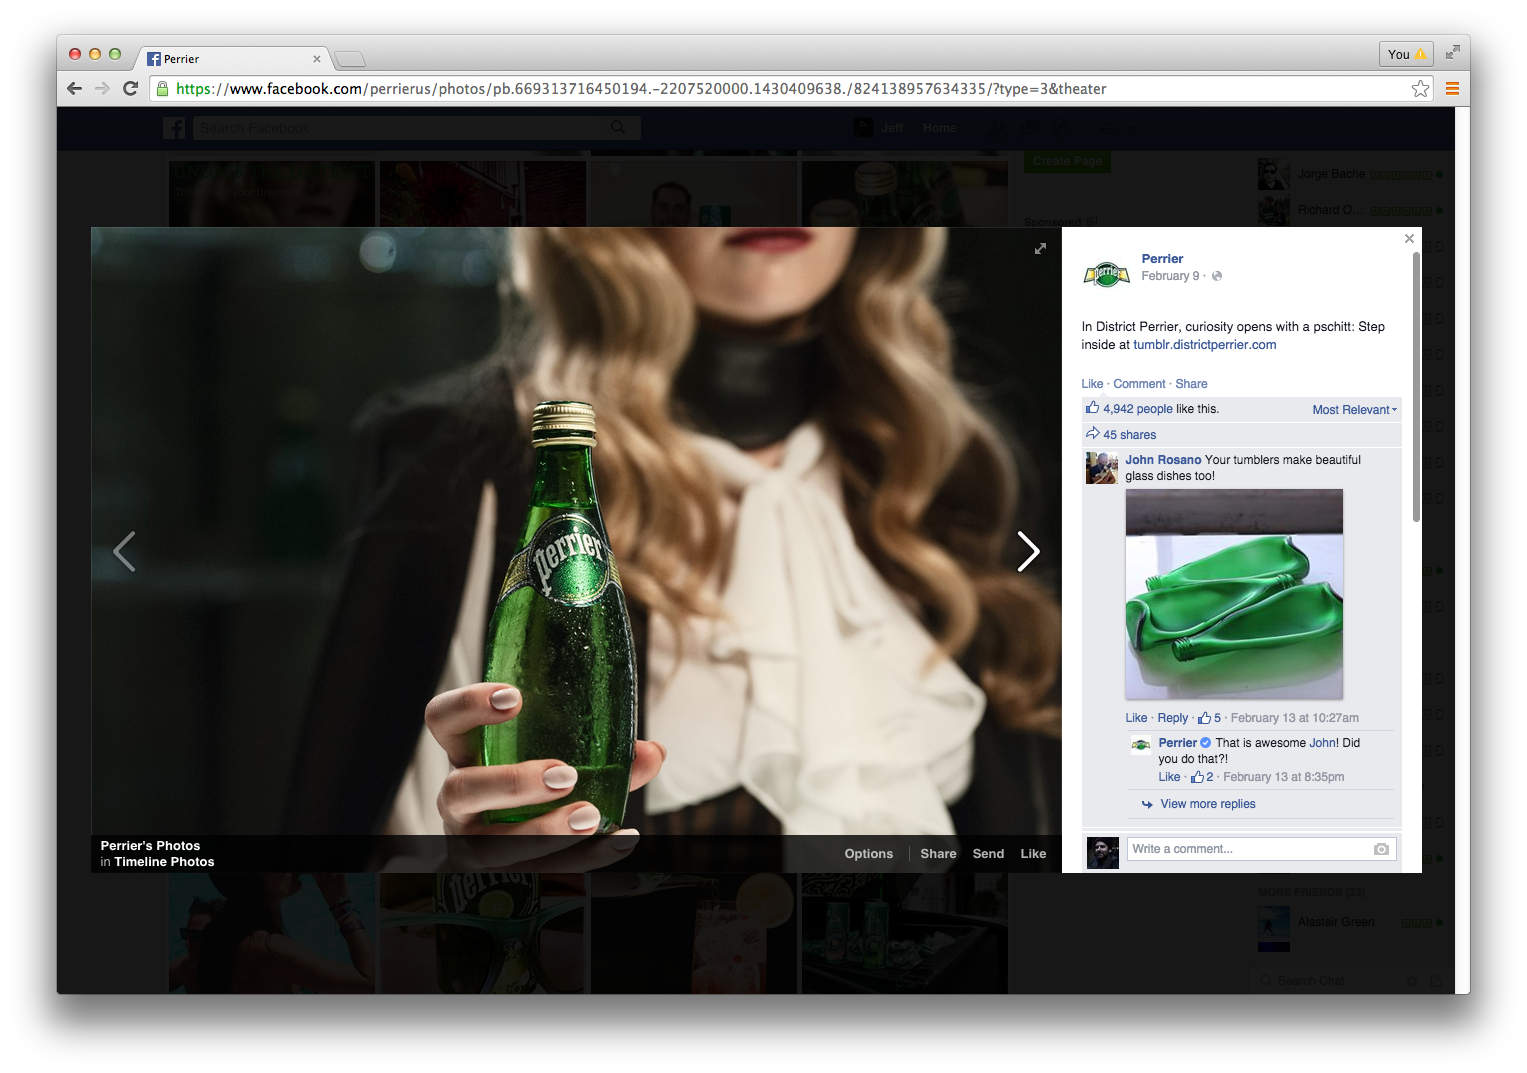The image size is (1527, 1073).
Task: Attach a photo using the camera icon
Action: 1381,849
